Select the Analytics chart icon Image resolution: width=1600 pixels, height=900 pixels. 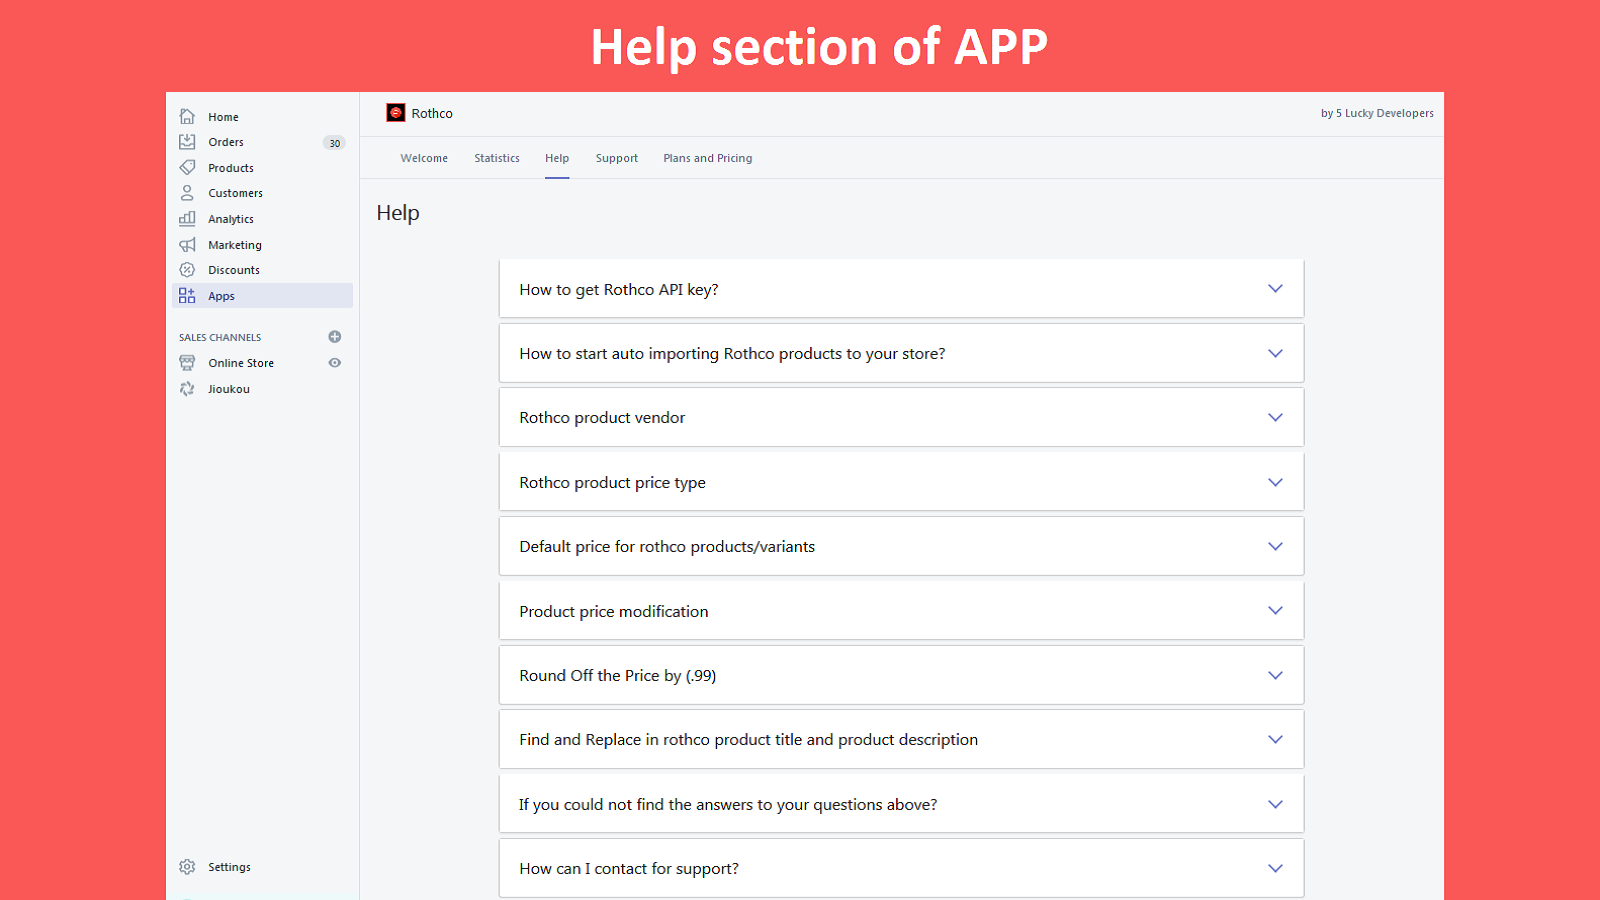tap(187, 218)
